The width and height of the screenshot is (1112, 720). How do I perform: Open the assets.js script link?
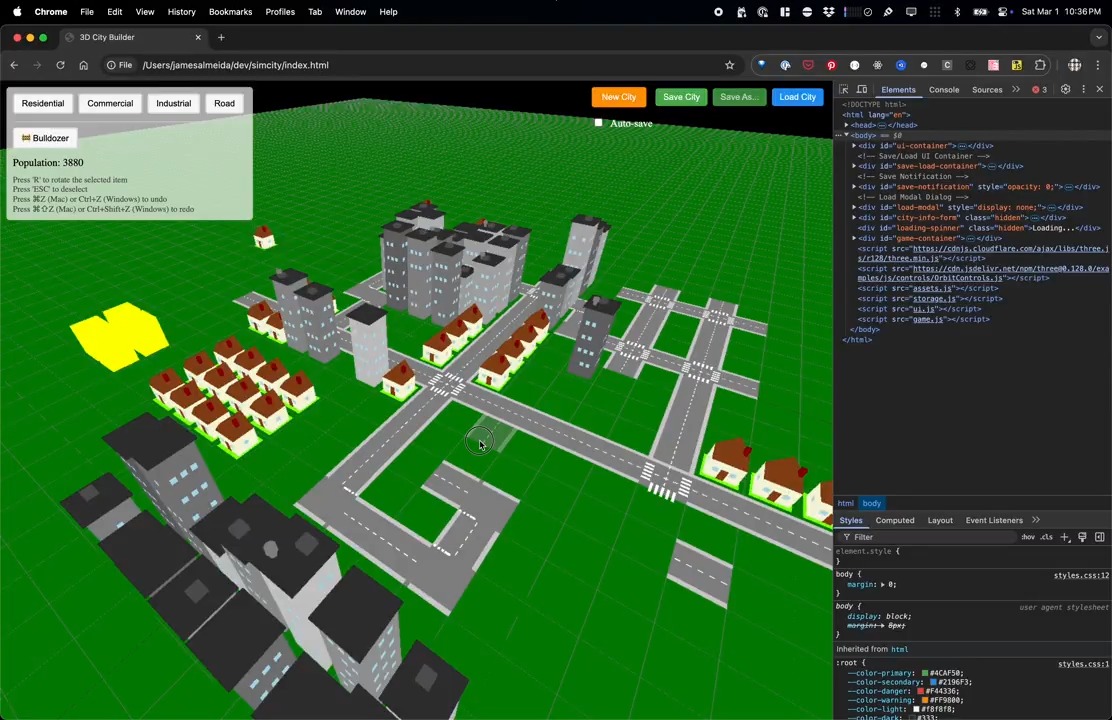pos(931,288)
